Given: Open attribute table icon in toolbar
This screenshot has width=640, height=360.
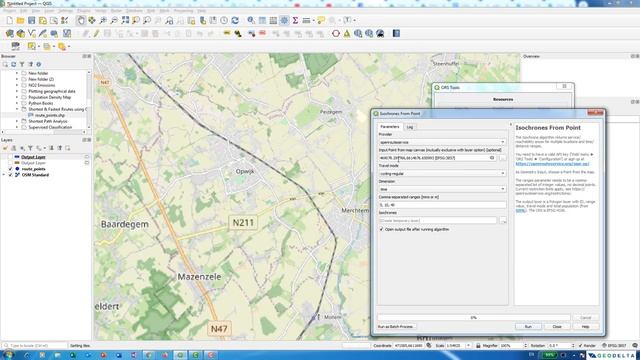Looking at the screenshot, I should [262, 20].
